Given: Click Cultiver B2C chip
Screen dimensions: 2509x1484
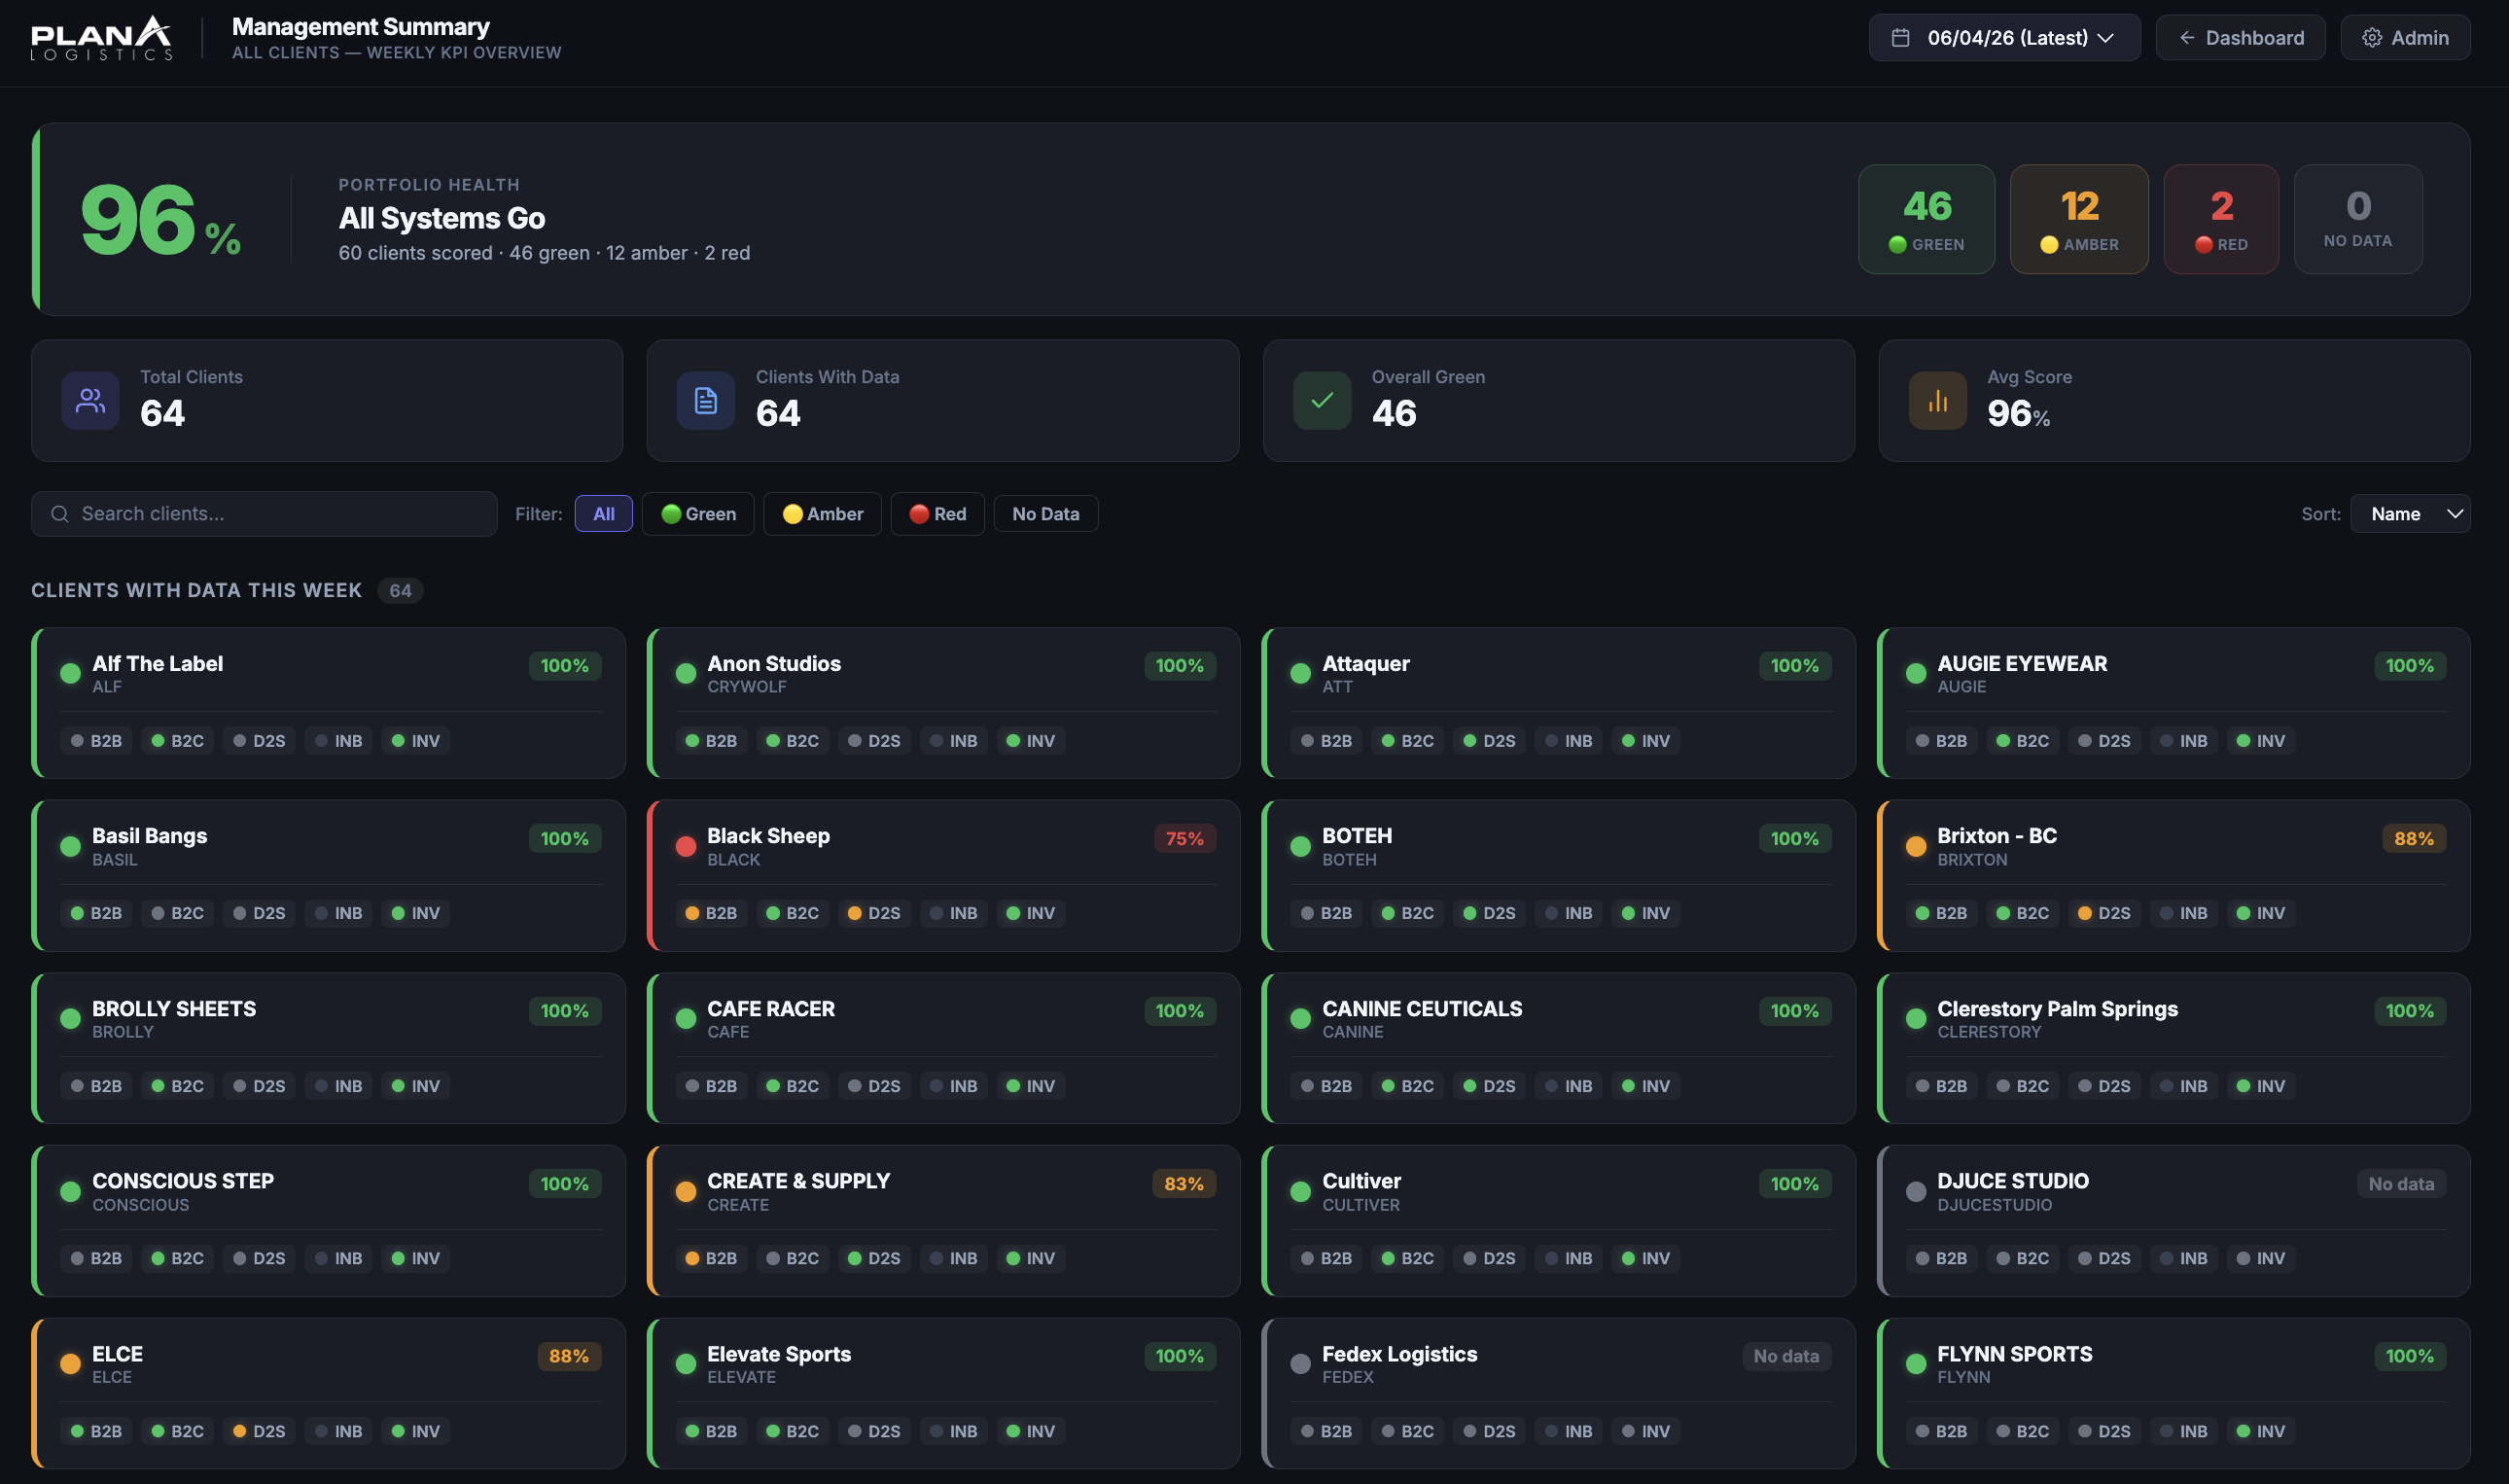Looking at the screenshot, I should tap(1408, 1258).
